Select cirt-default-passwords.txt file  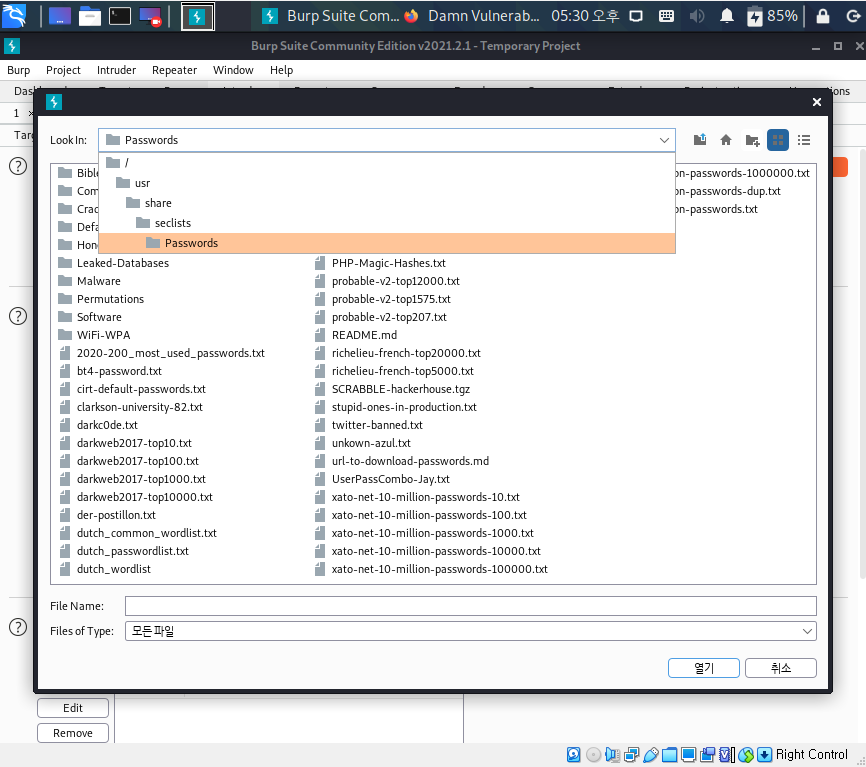coord(133,389)
